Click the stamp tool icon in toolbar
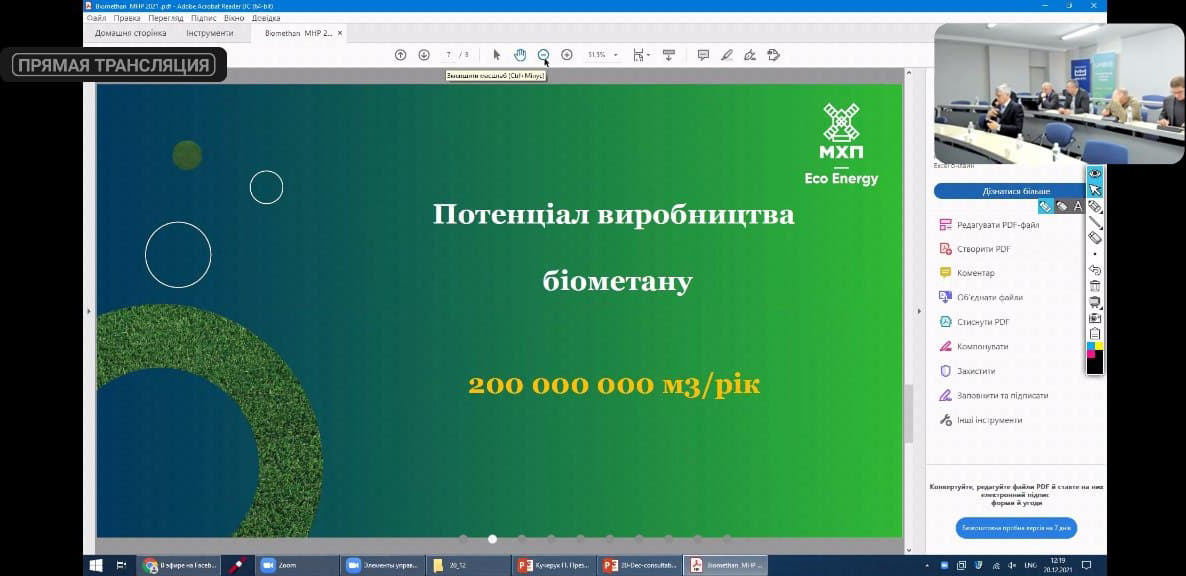Screen dimensions: 1186x576 pos(773,54)
